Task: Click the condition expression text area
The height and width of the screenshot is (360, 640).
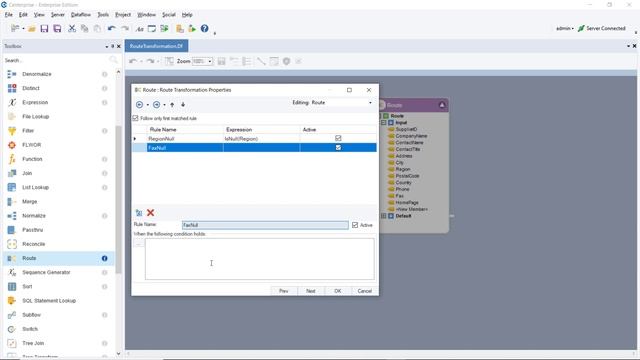Action: pyautogui.click(x=259, y=259)
